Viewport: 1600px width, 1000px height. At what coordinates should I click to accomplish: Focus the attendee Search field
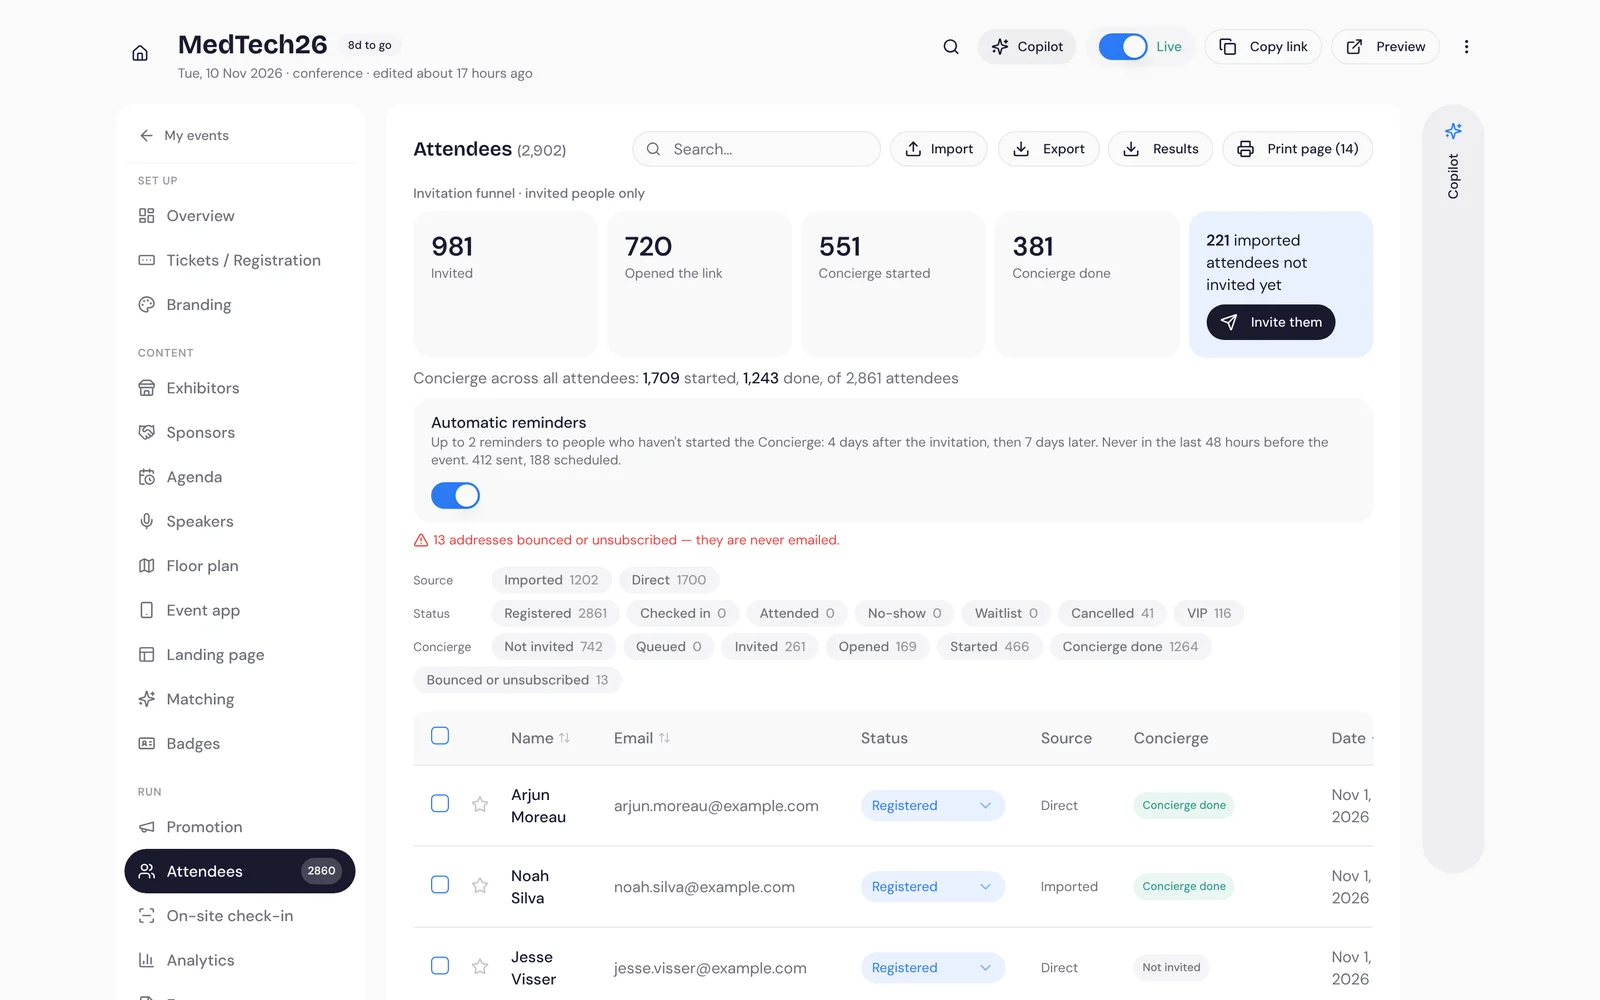point(756,149)
